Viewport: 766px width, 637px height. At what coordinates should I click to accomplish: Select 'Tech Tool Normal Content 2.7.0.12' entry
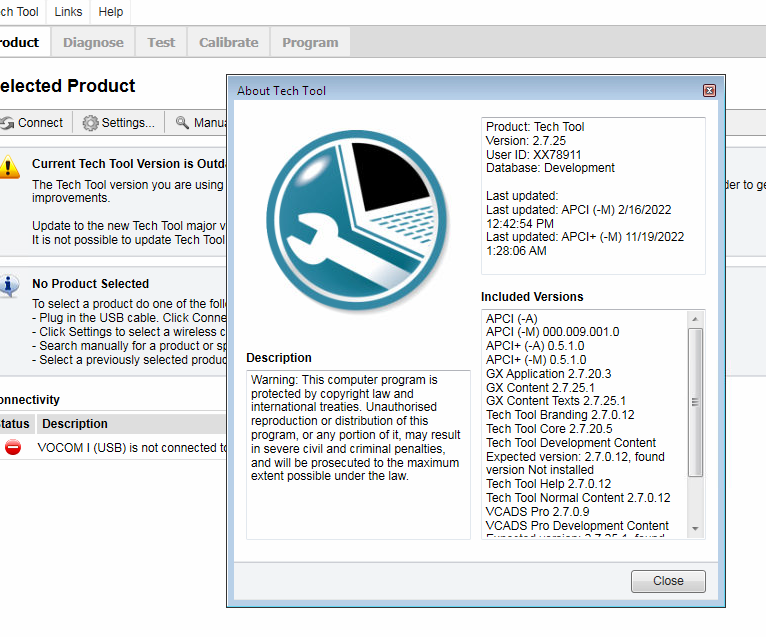click(578, 498)
